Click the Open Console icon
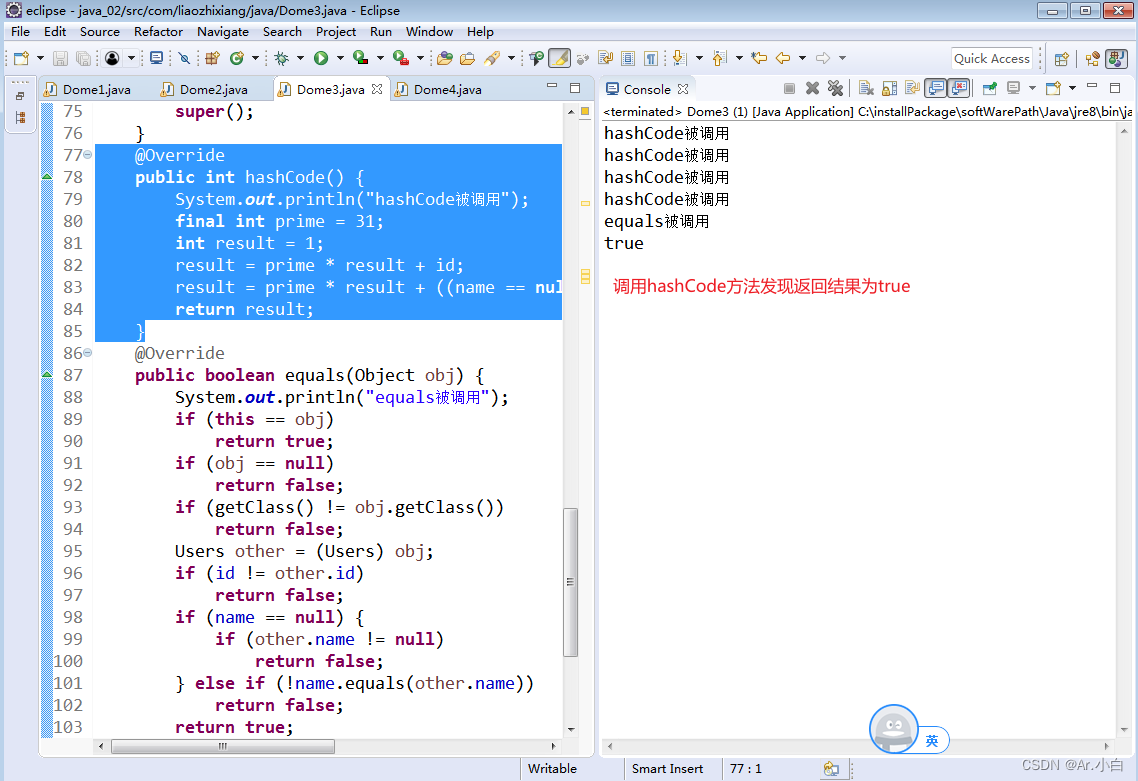The width and height of the screenshot is (1138, 781). 1053,89
